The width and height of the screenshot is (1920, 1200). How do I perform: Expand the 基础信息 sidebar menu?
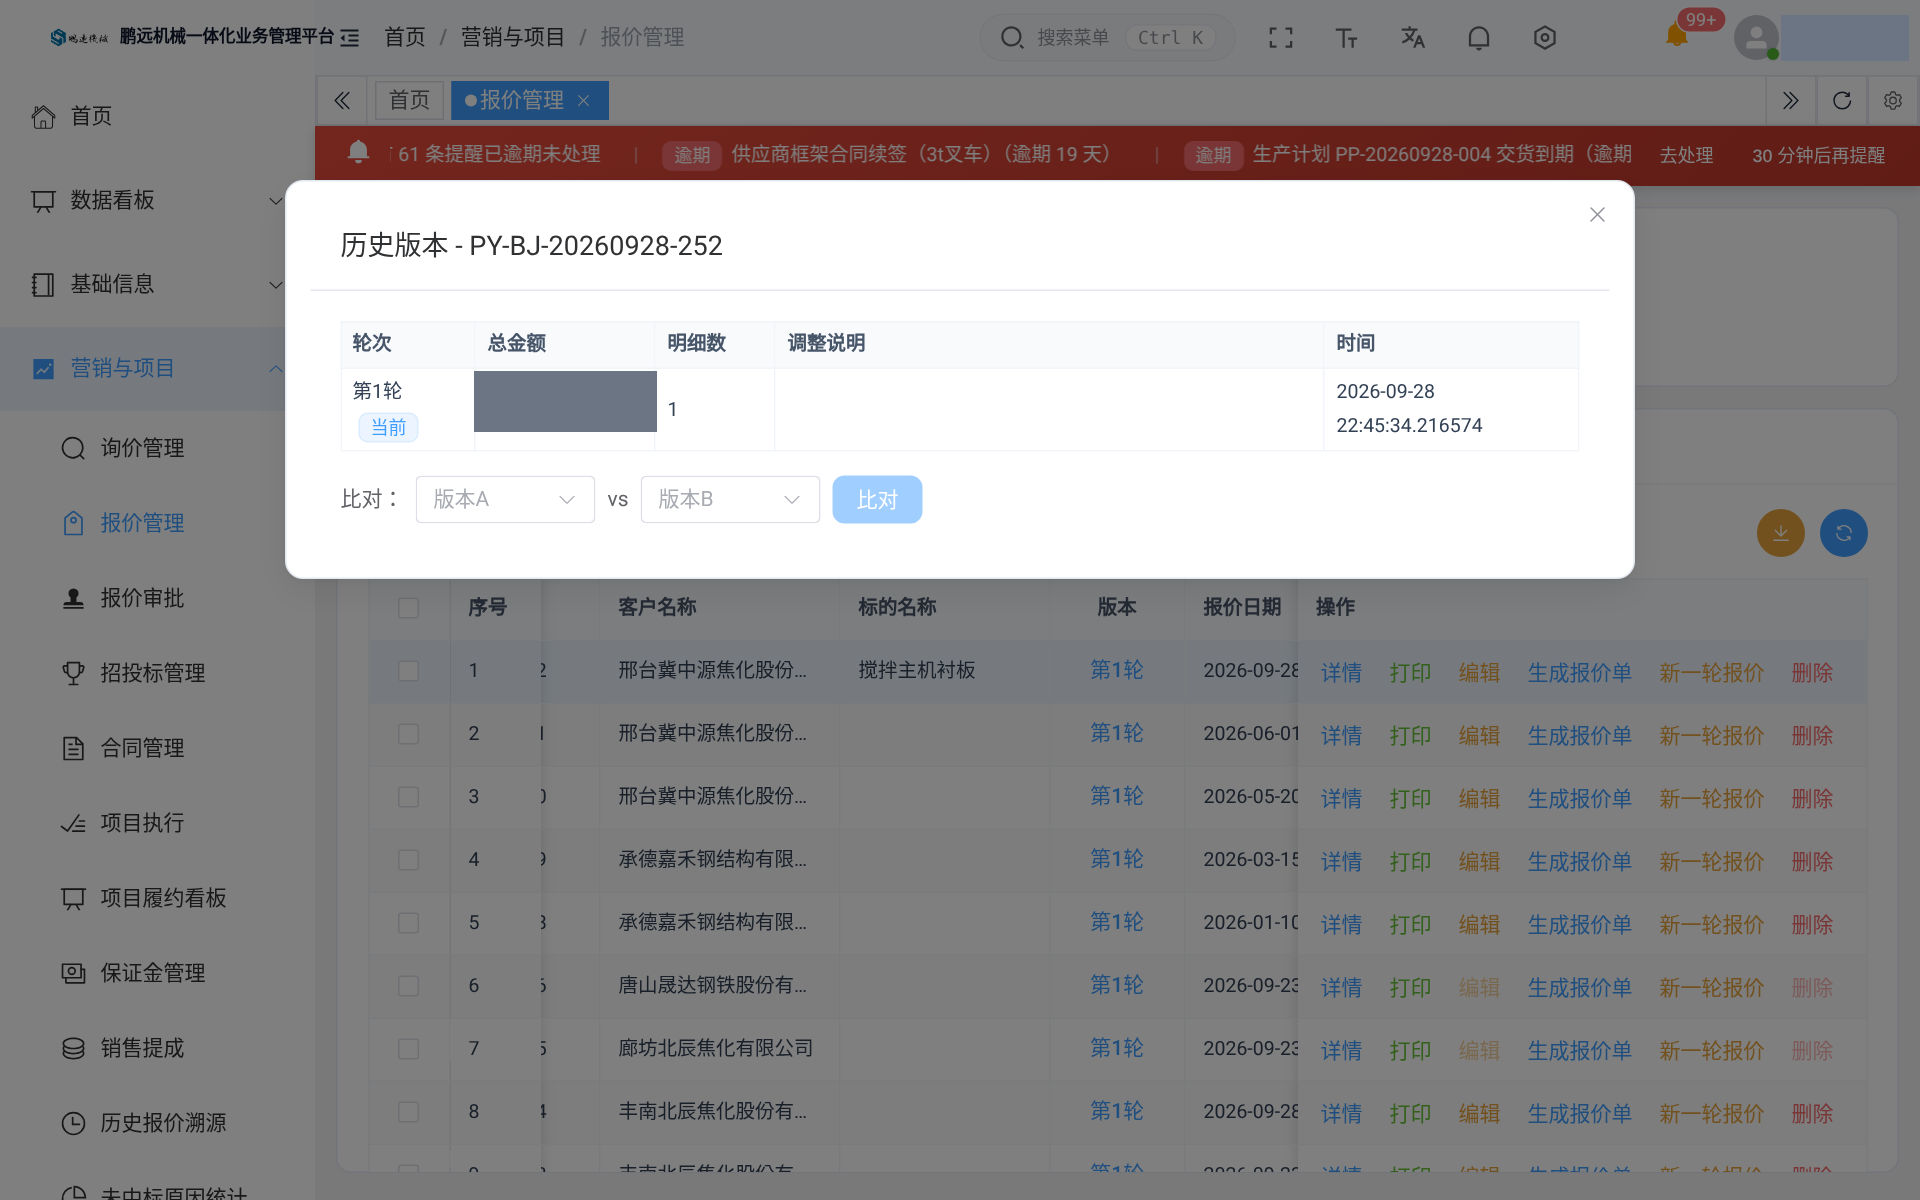click(157, 284)
